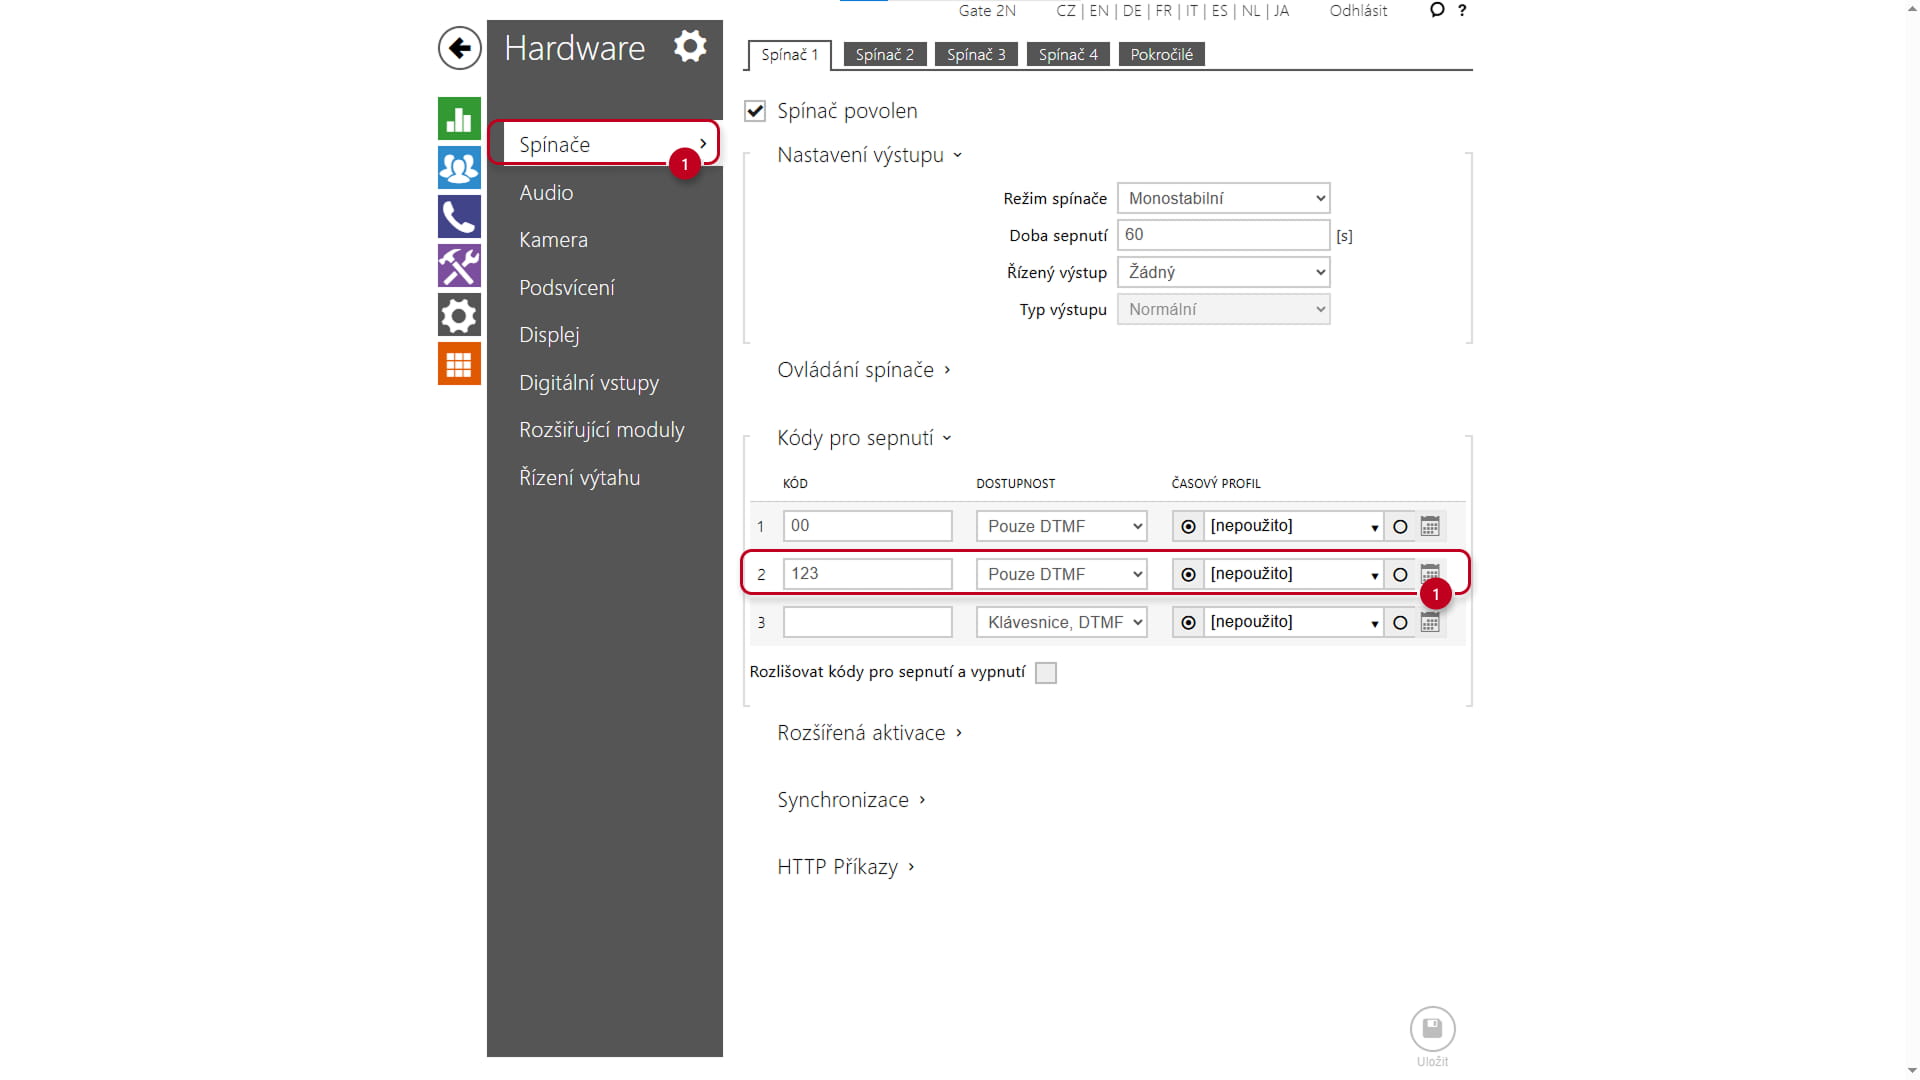1920x1080 pixels.
Task: Open Rozšiřující moduly menu item
Action: (601, 430)
